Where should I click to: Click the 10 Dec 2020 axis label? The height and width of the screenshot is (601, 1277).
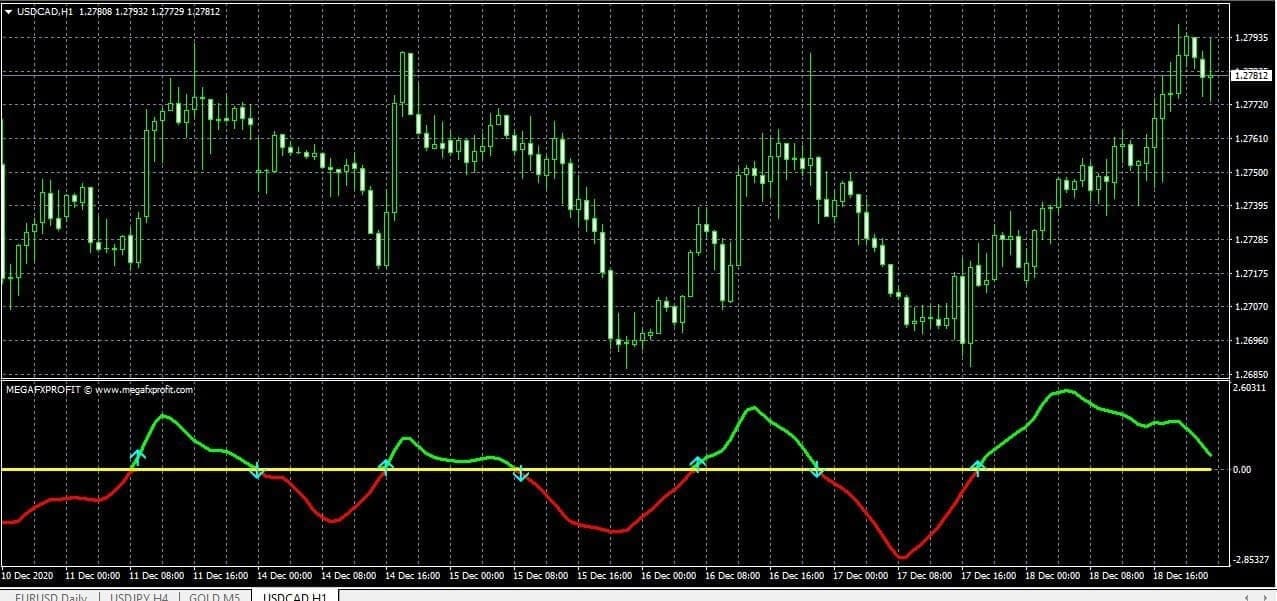[x=29, y=575]
